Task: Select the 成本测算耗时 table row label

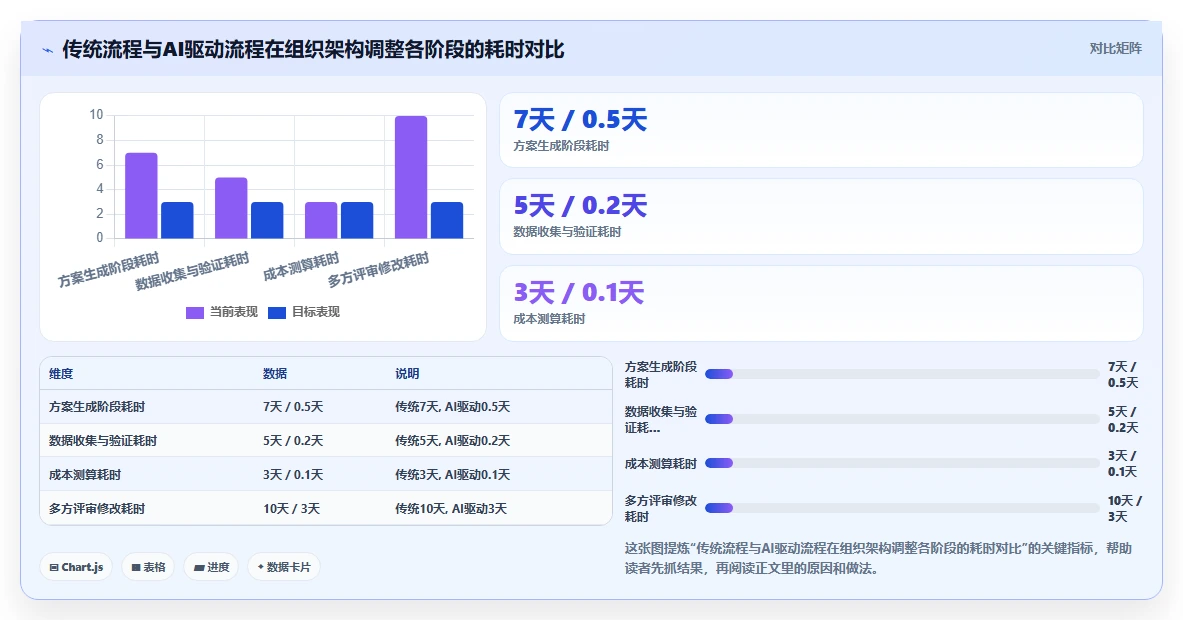Action: (84, 474)
